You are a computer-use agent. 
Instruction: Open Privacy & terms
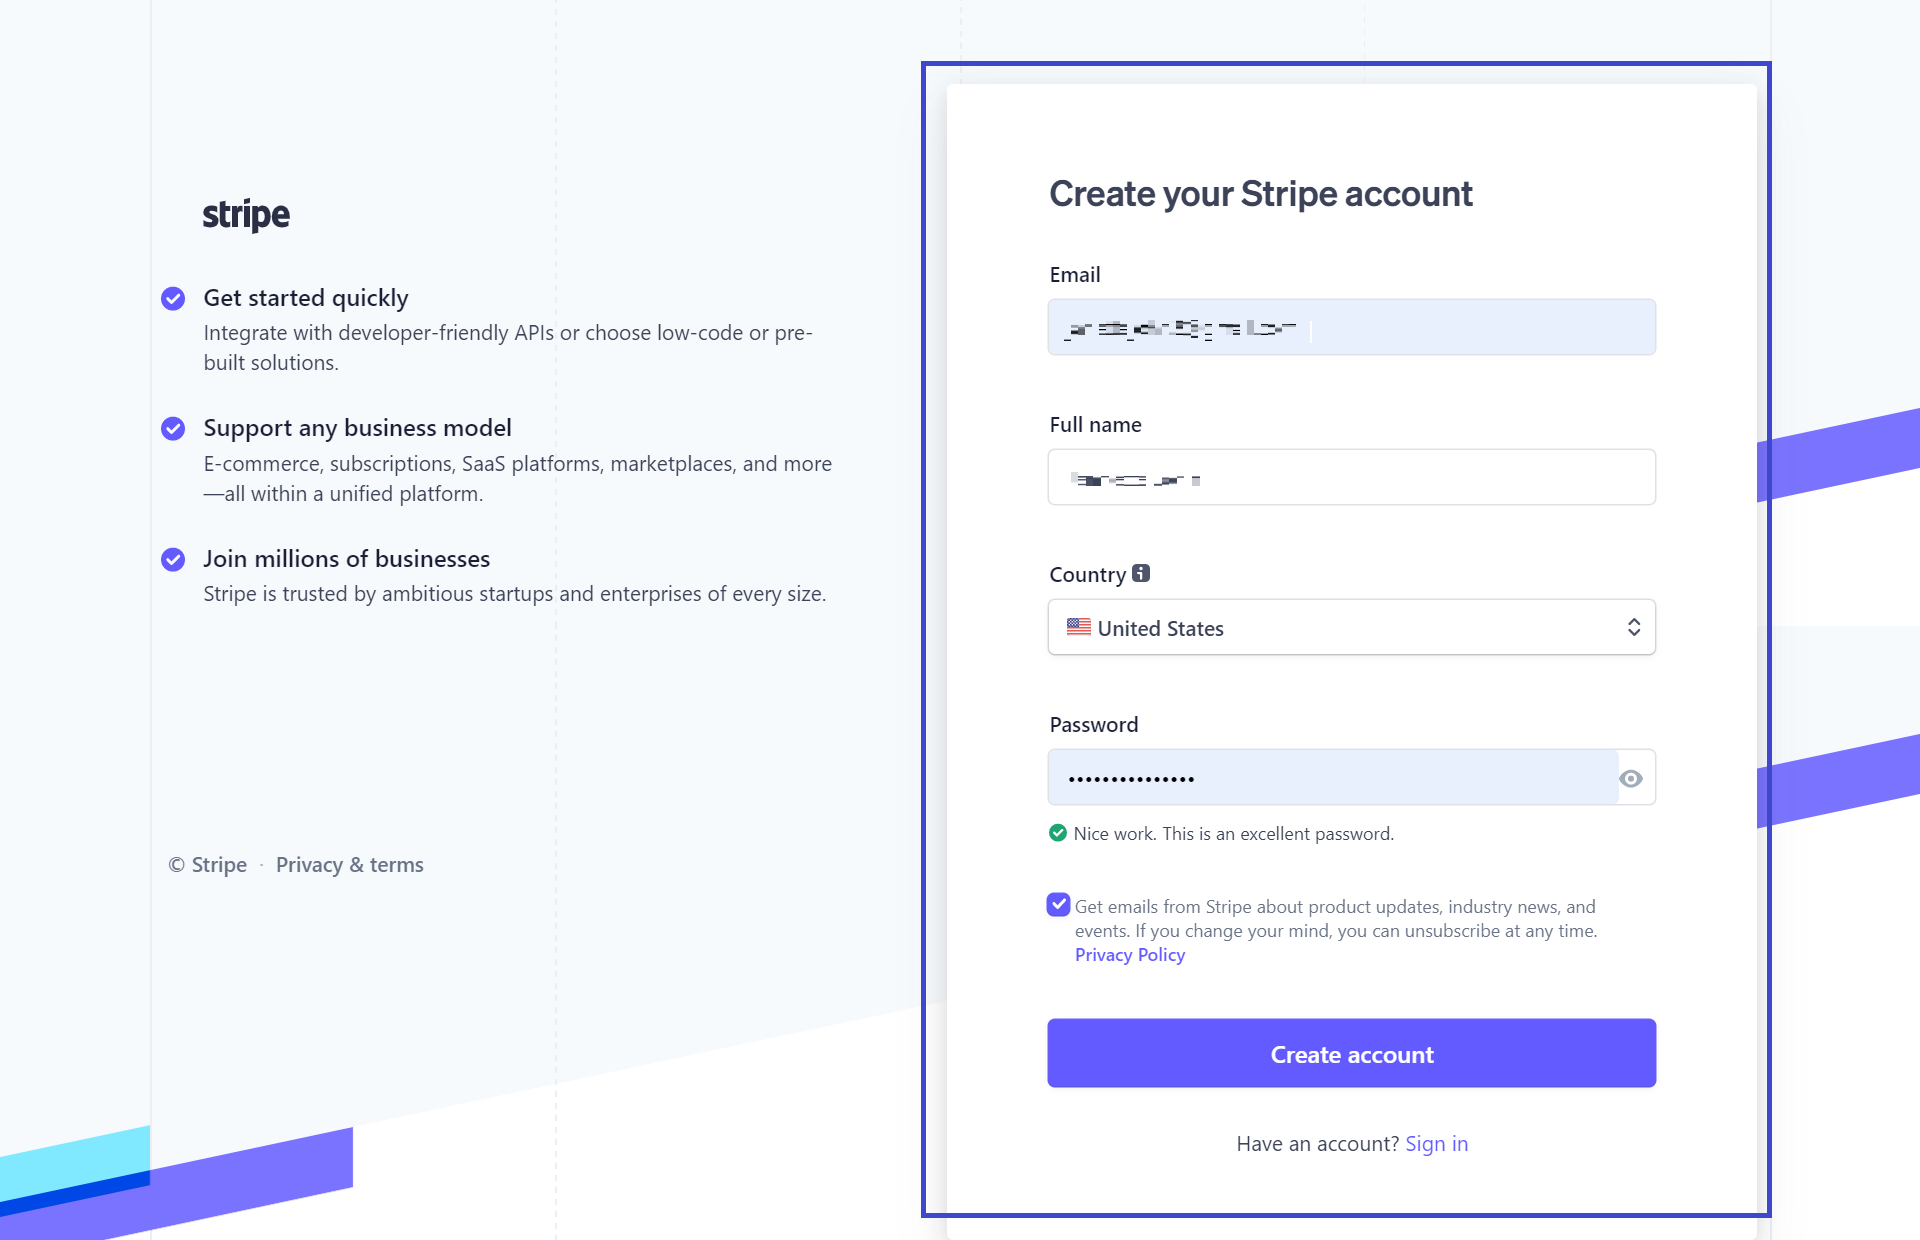pos(349,864)
